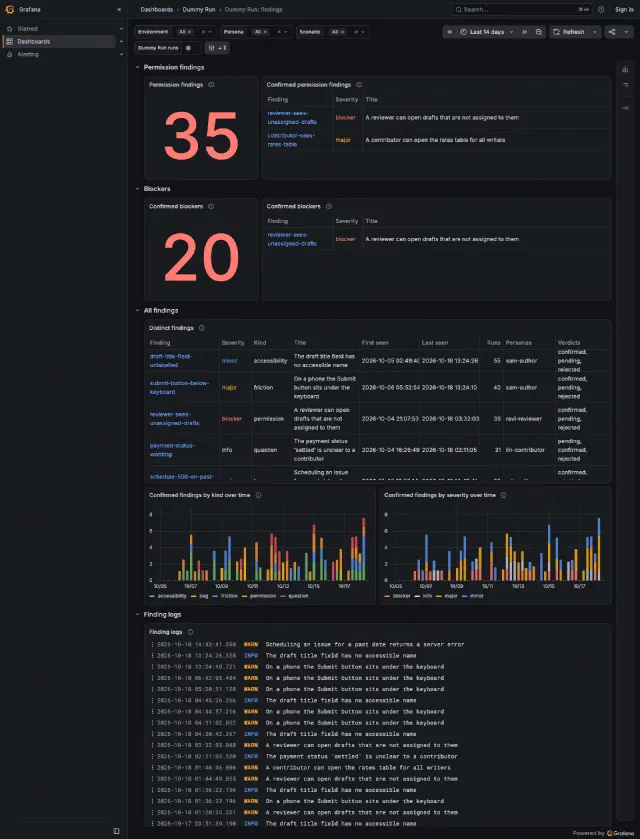Remove the All tag from Persona filter
Screen dimensions: 640x839
pyautogui.click(x=265, y=32)
